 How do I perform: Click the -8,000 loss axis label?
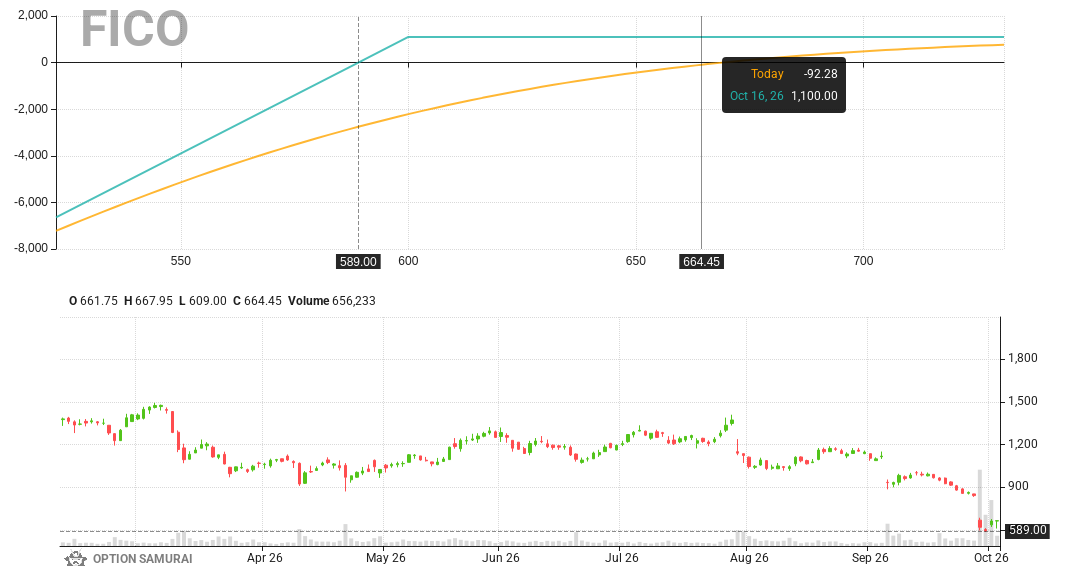[x=31, y=248]
